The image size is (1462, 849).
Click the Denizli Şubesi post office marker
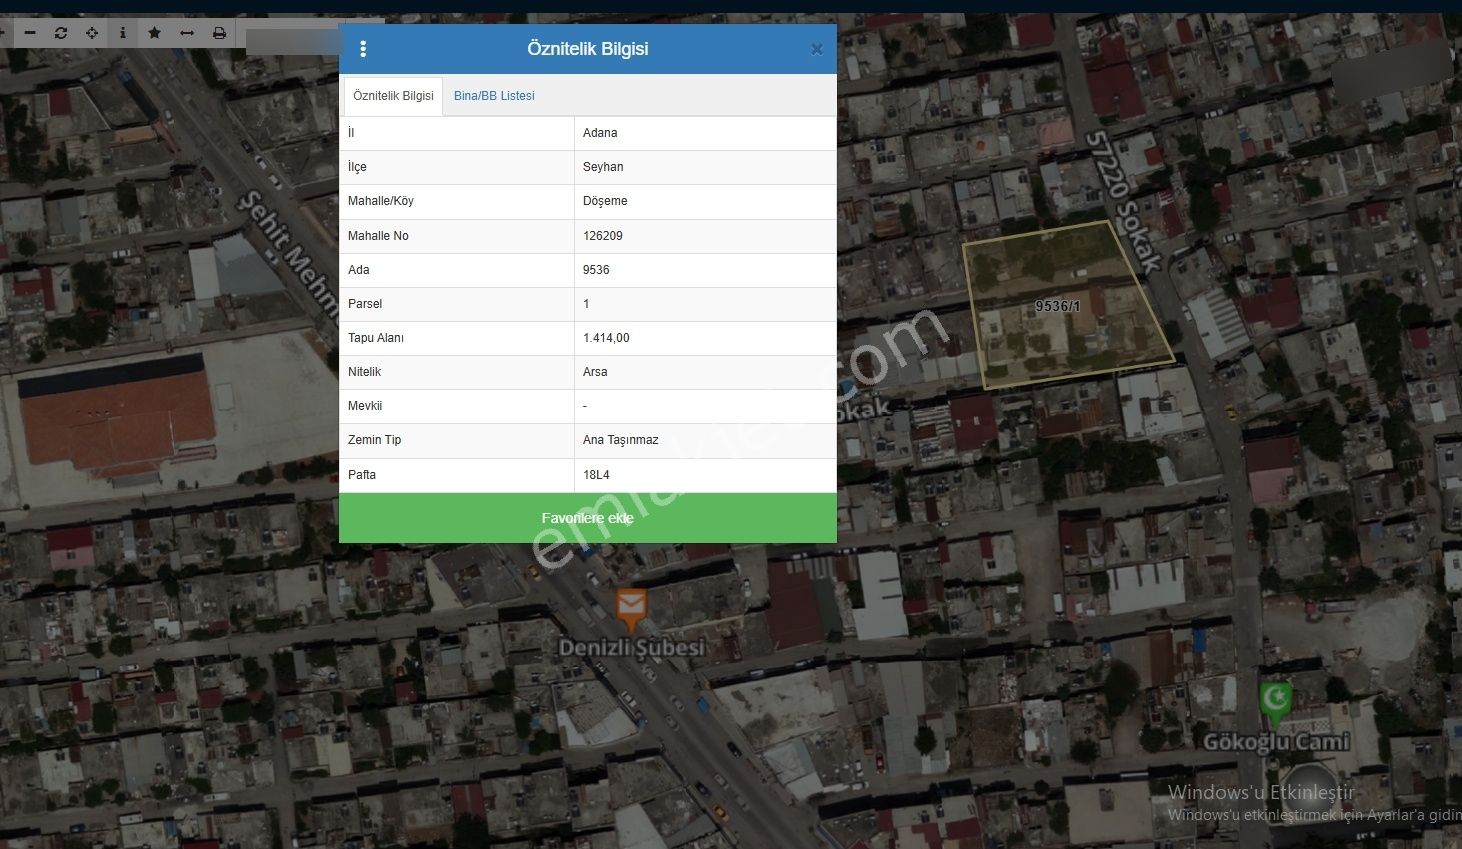tap(630, 606)
